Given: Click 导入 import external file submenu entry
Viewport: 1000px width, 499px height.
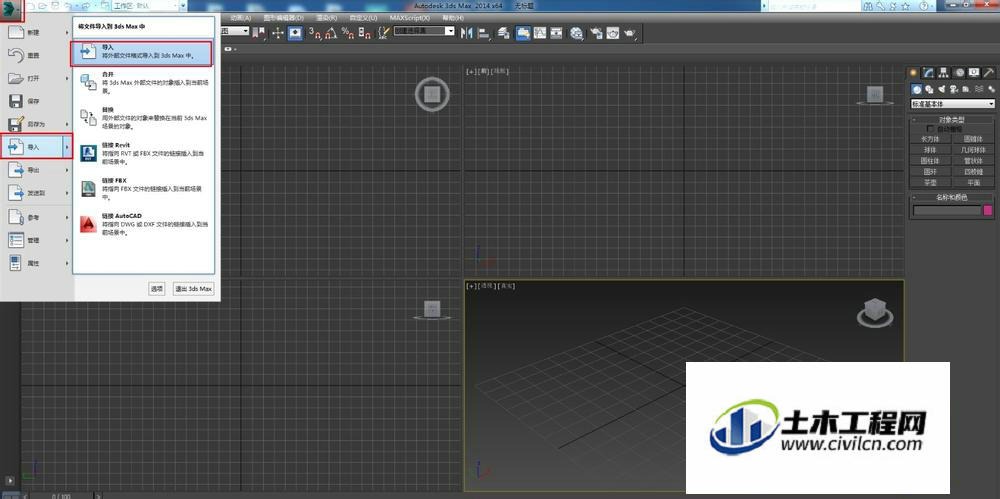Looking at the screenshot, I should 142,54.
